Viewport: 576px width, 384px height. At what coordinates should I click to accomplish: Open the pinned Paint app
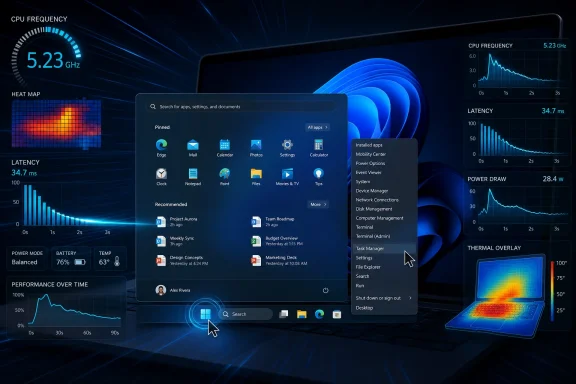coord(224,177)
